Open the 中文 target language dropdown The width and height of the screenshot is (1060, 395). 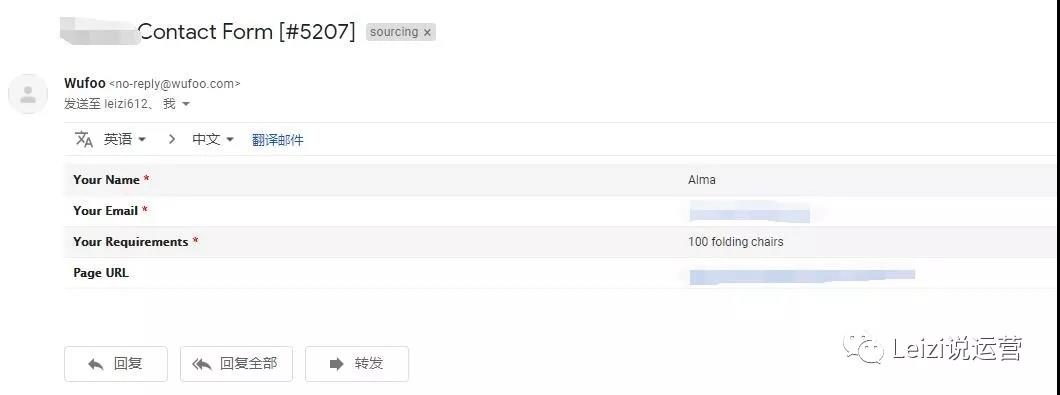click(x=213, y=139)
